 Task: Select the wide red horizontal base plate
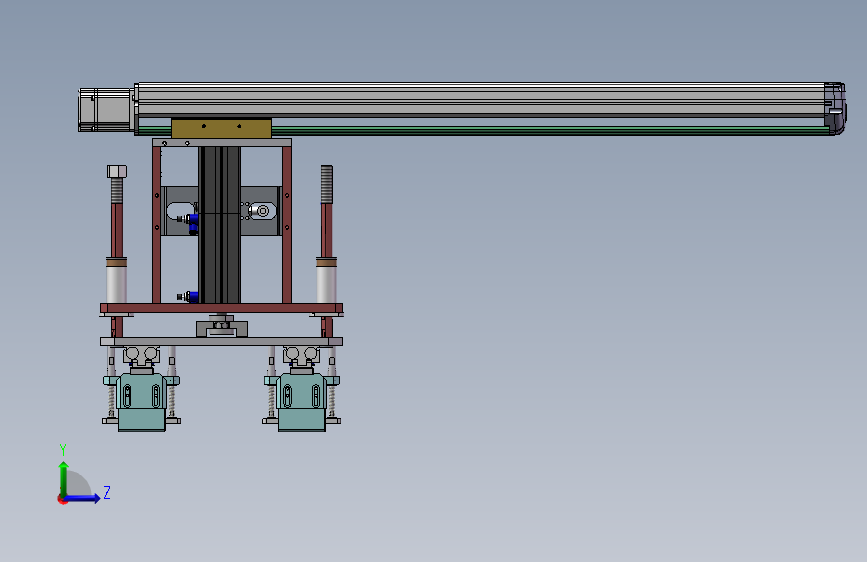(x=222, y=308)
